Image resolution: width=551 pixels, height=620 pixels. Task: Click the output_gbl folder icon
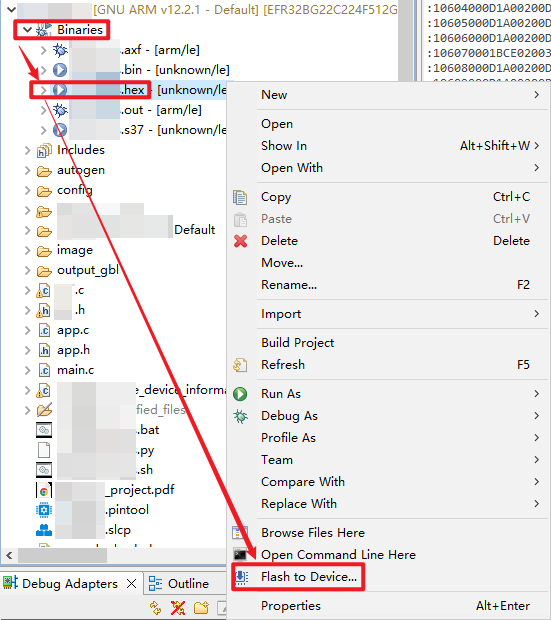(44, 270)
